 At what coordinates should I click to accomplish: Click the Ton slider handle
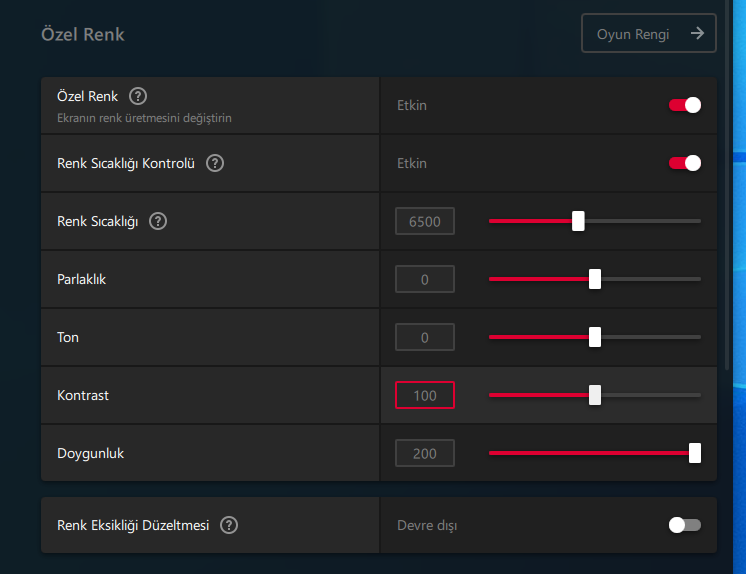click(x=595, y=337)
